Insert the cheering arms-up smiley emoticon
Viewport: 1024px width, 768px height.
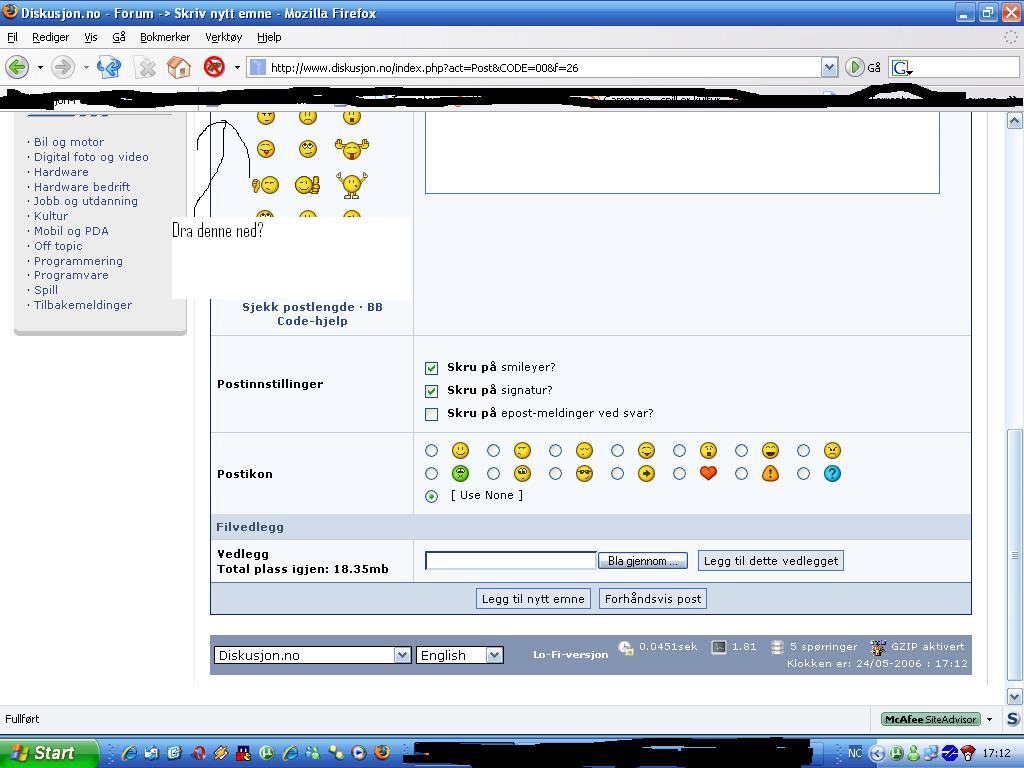pos(352,185)
